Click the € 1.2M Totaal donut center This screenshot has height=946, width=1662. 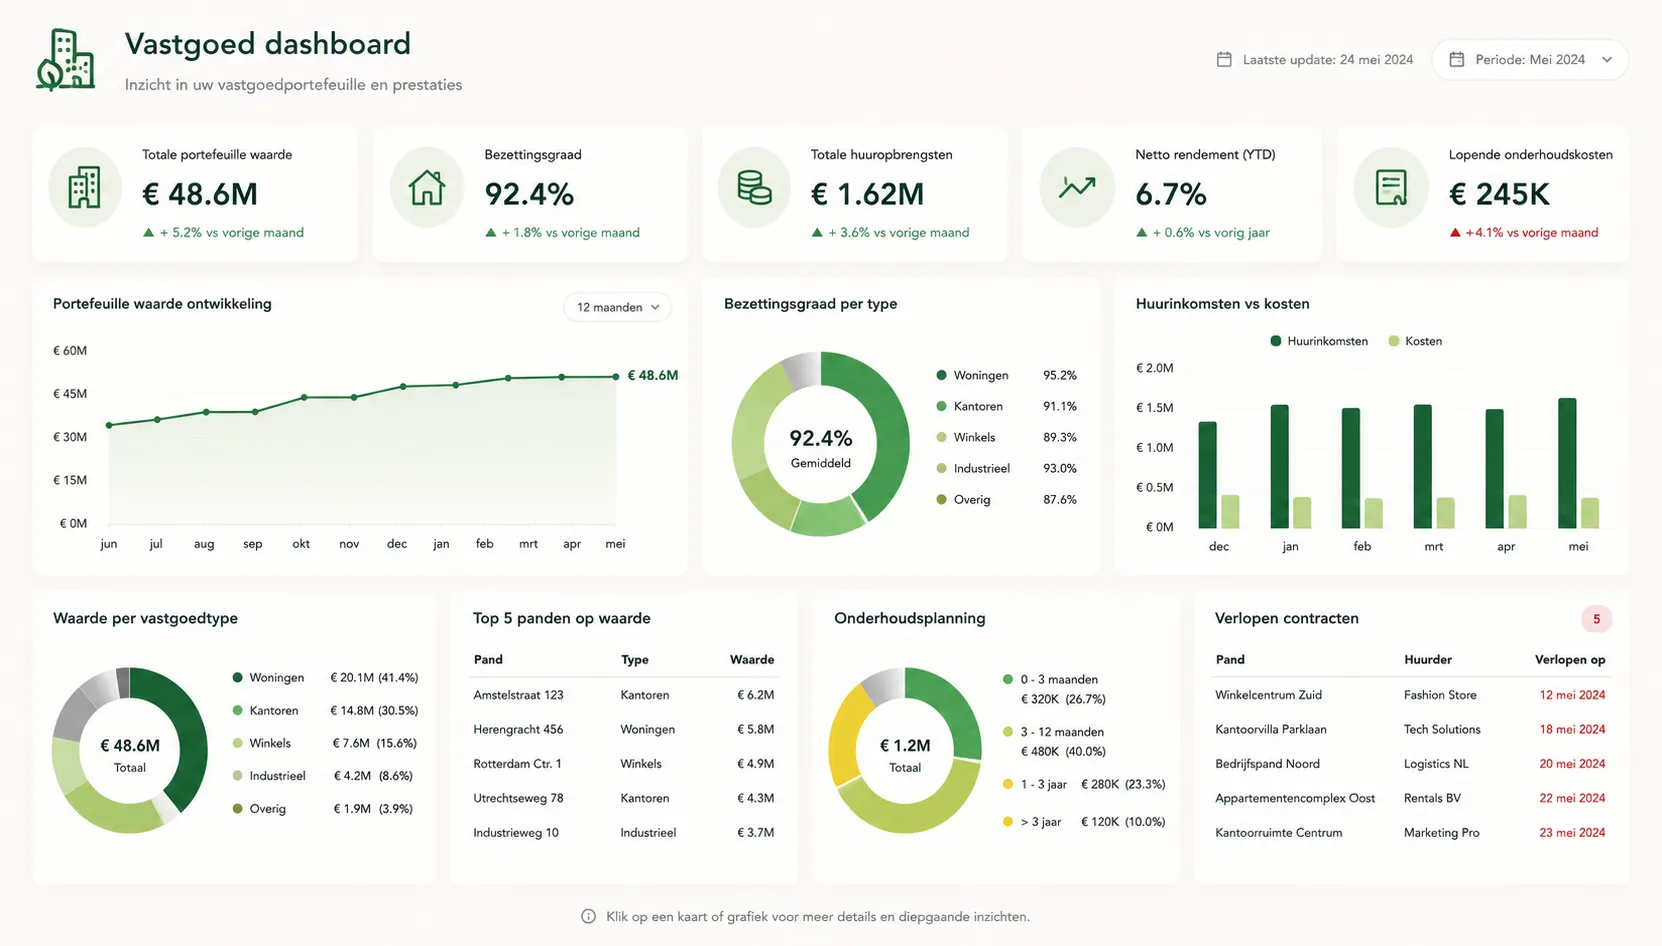point(905,755)
